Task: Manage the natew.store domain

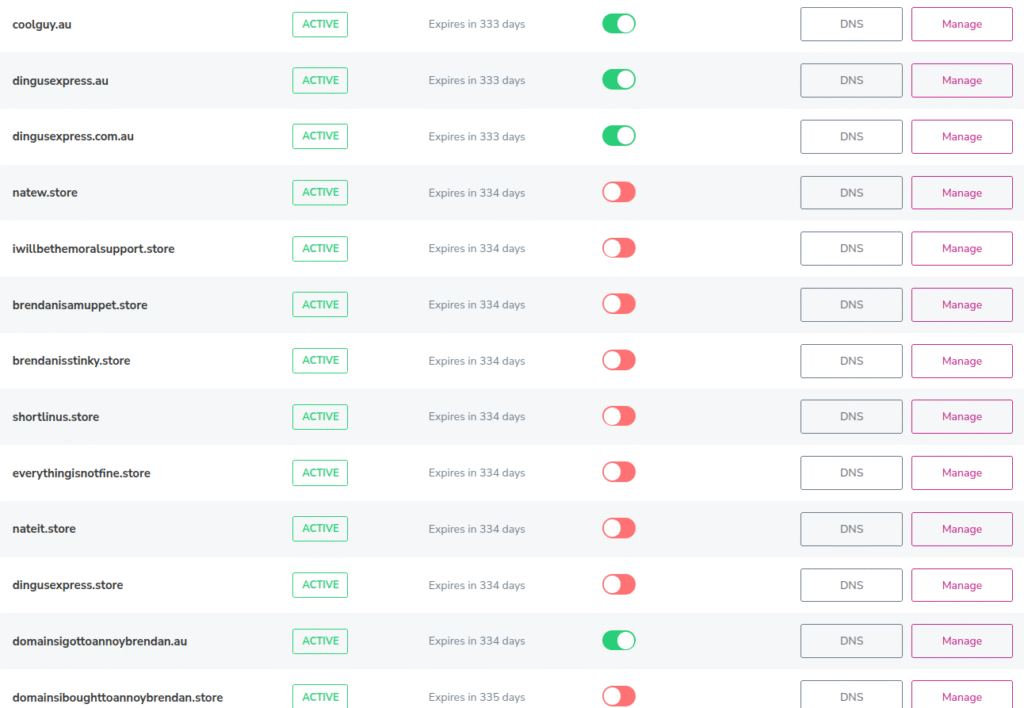Action: point(961,193)
